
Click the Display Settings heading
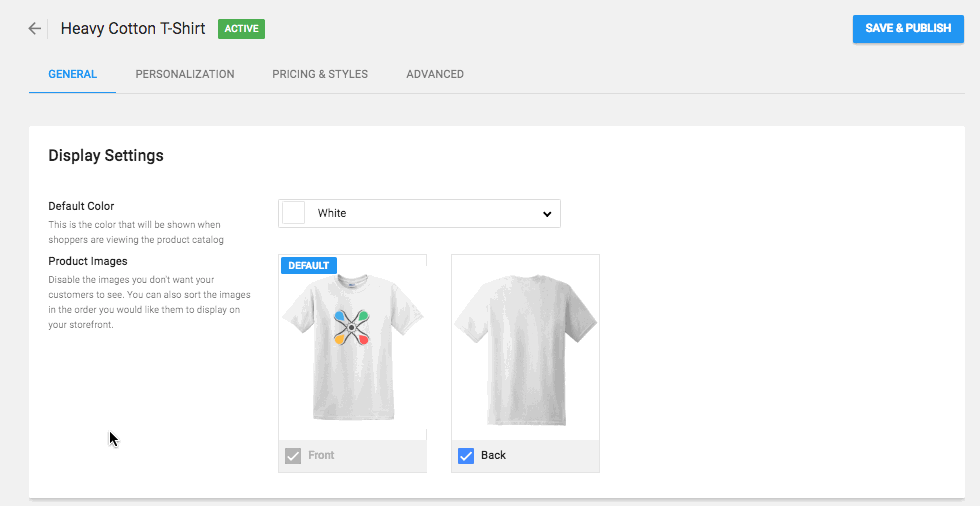pyautogui.click(x=106, y=156)
